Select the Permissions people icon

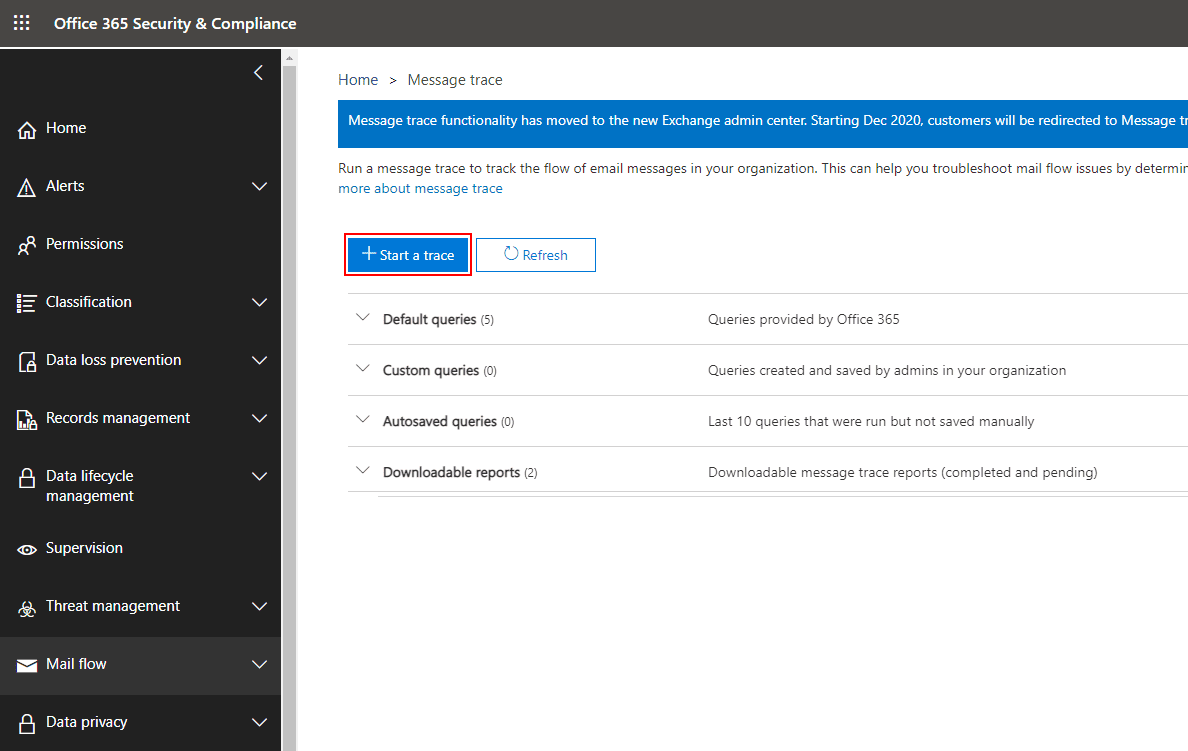point(27,245)
